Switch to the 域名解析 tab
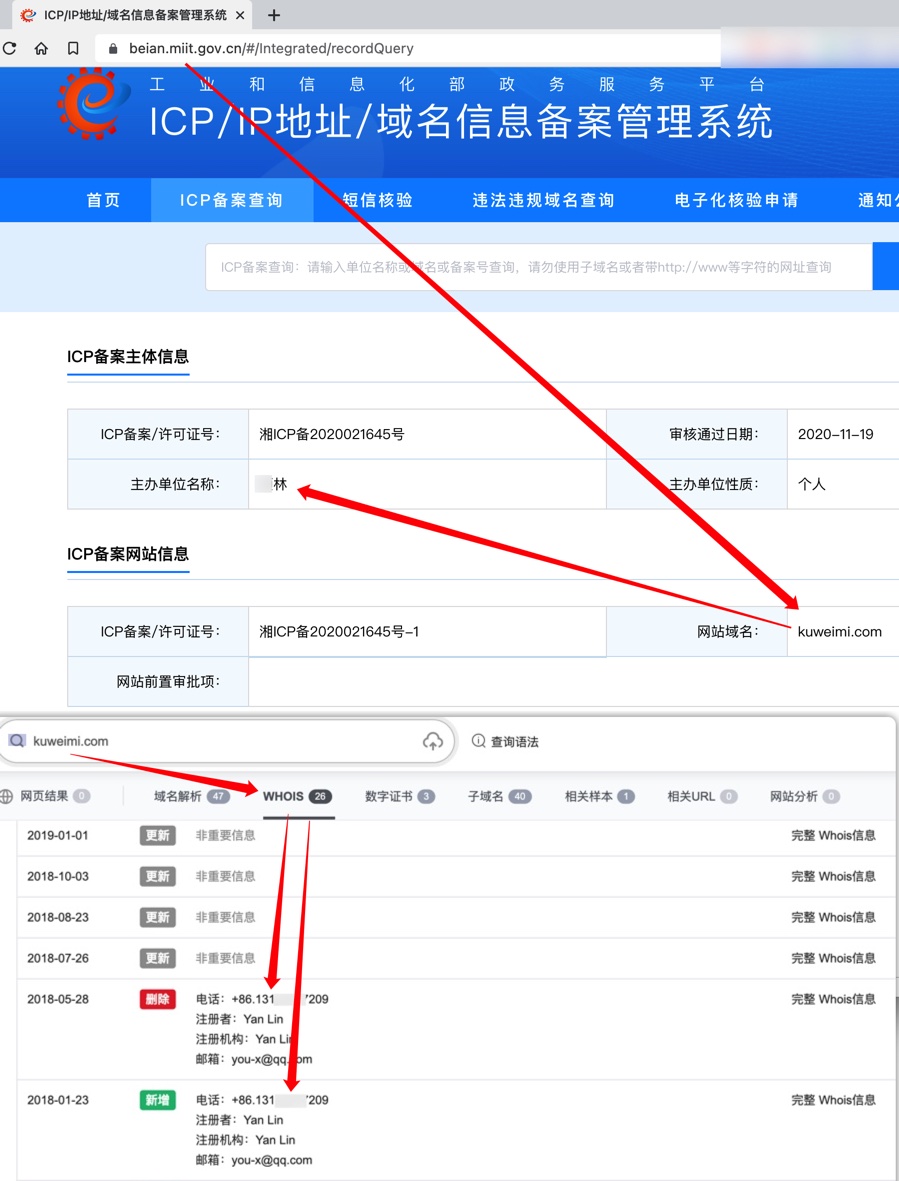899x1181 pixels. click(191, 796)
